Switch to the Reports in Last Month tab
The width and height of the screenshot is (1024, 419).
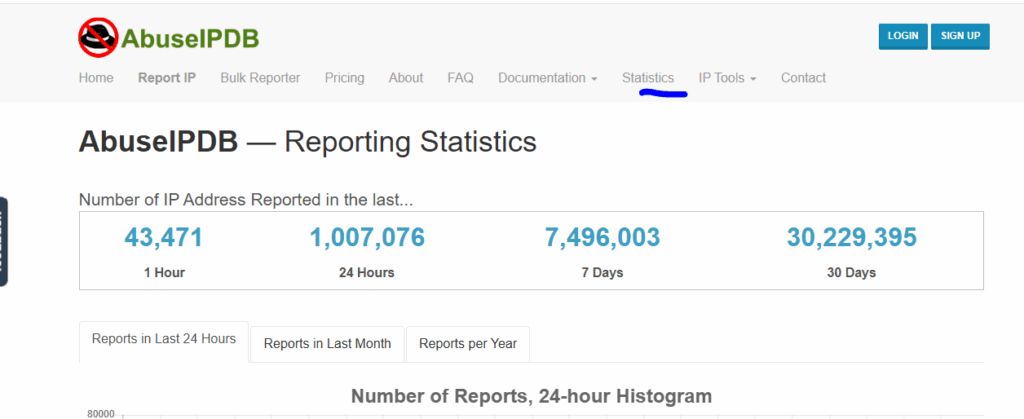click(327, 344)
